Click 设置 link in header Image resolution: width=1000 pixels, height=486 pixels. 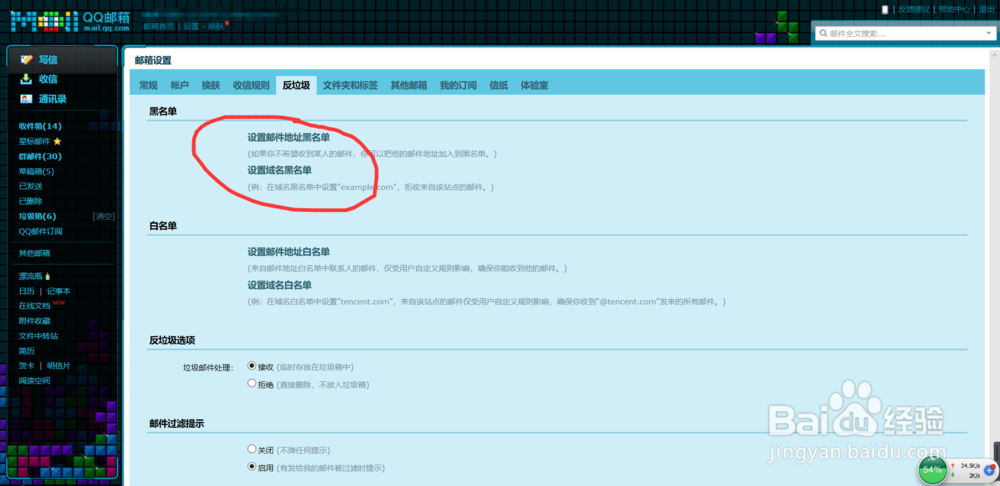point(191,27)
